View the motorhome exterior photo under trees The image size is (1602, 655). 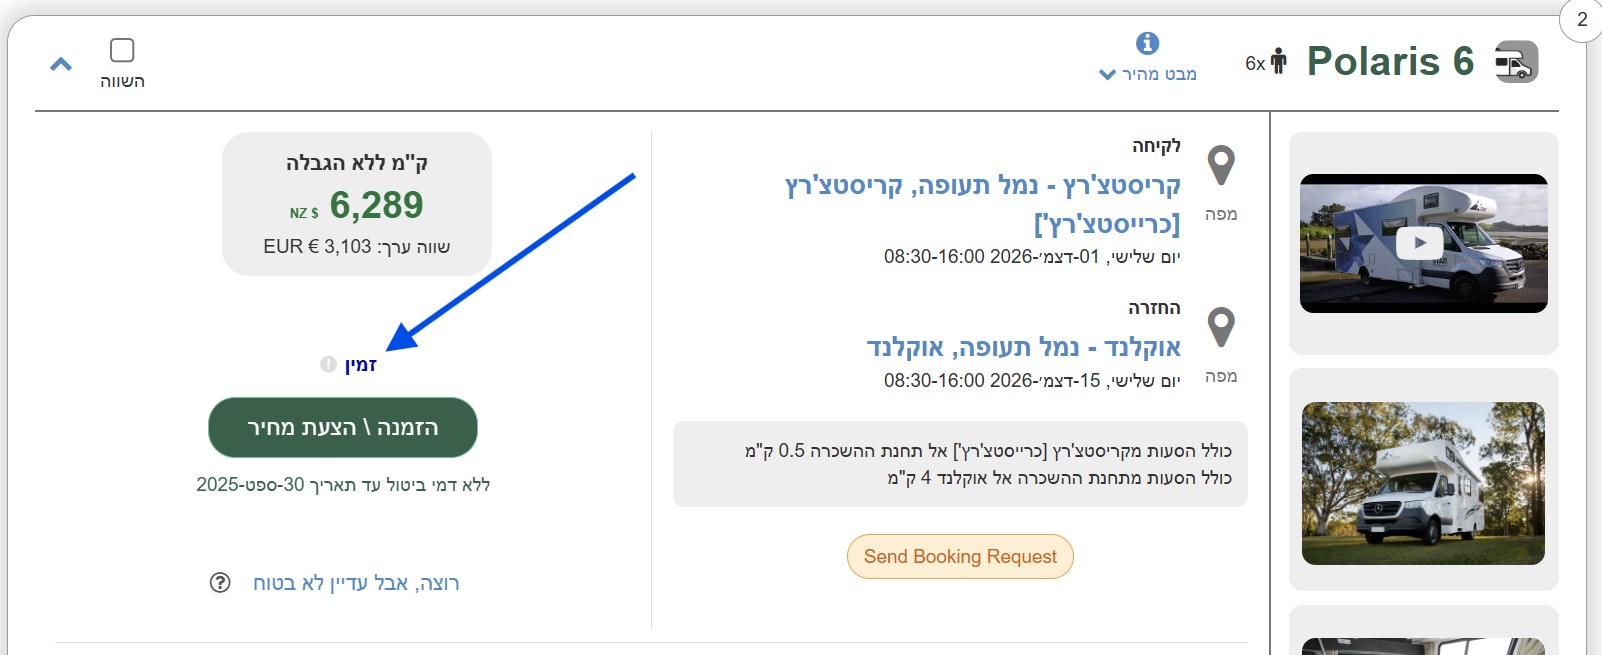click(1422, 483)
